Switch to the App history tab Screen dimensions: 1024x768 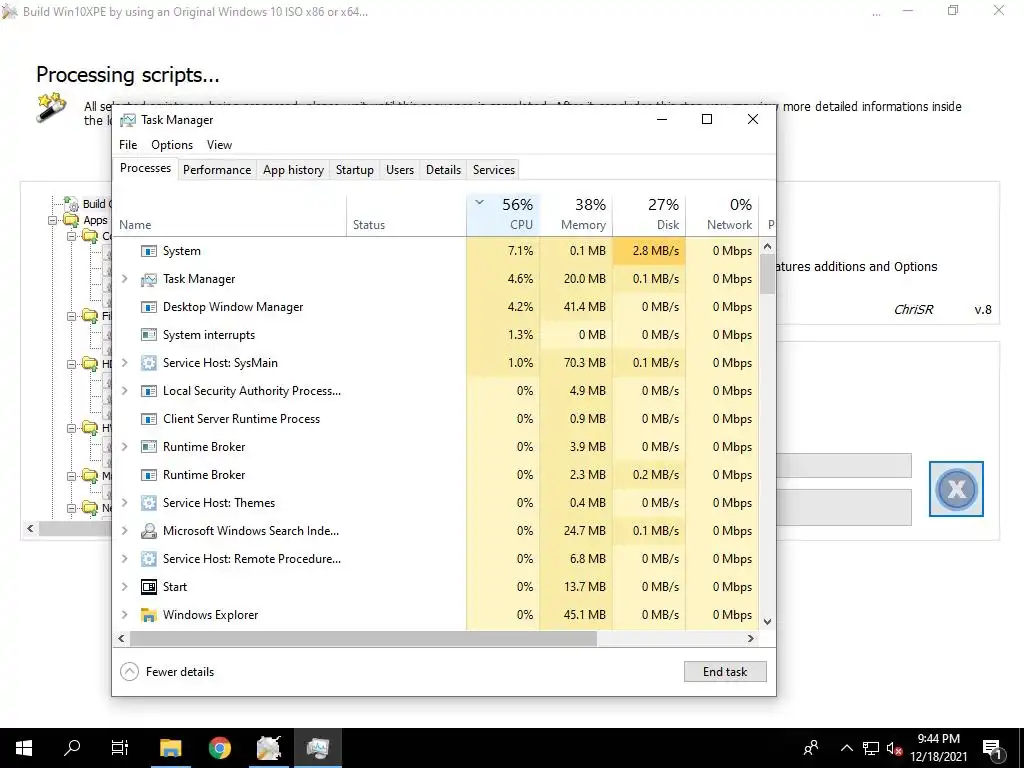click(x=293, y=170)
